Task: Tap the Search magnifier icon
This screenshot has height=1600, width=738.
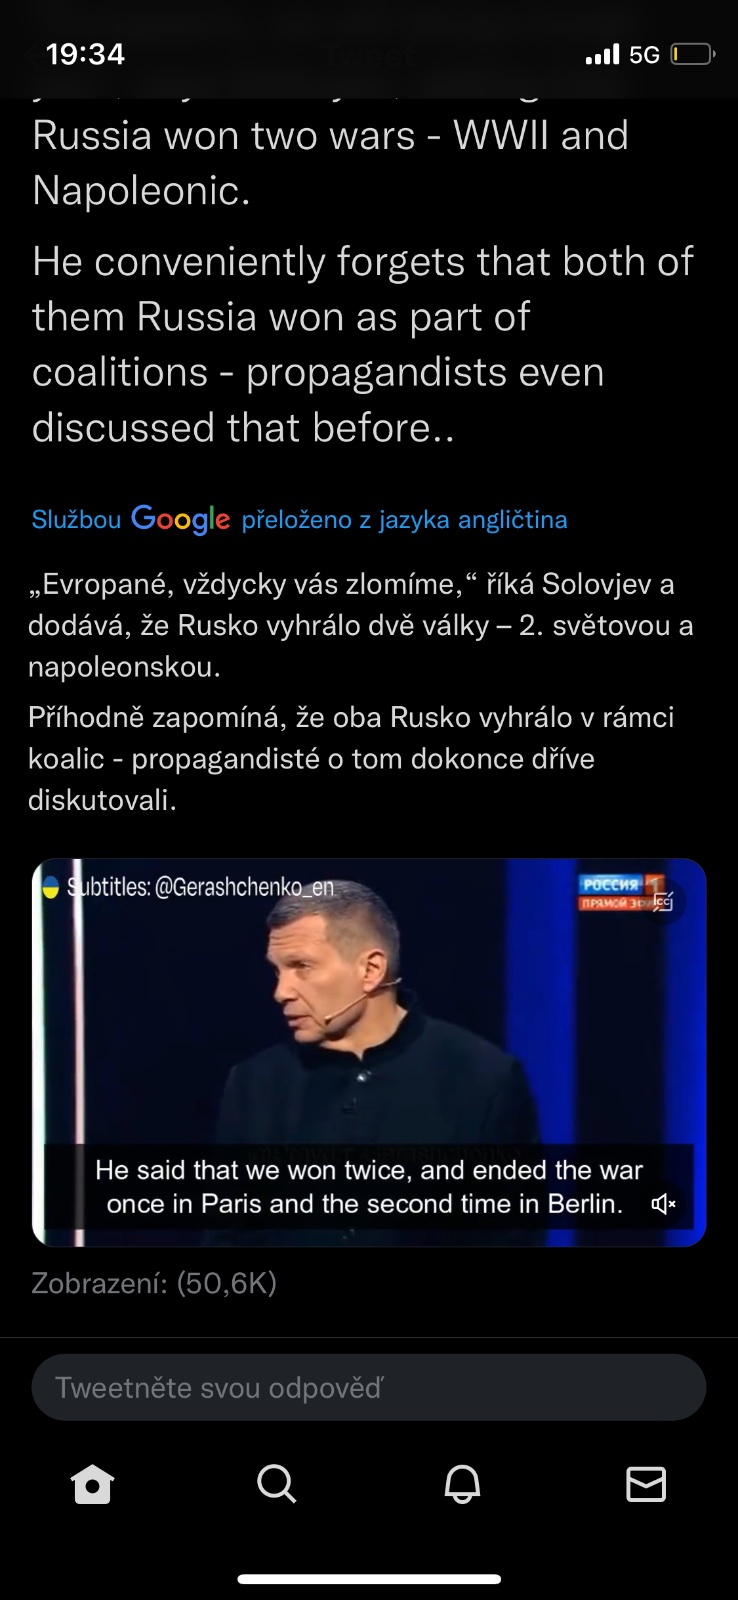Action: pyautogui.click(x=277, y=1485)
